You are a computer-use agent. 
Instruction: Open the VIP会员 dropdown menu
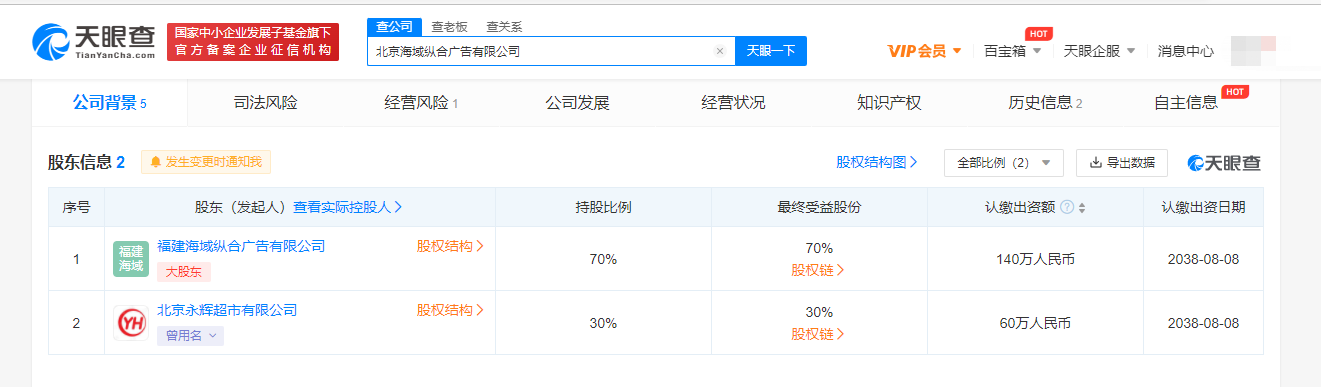coord(924,51)
